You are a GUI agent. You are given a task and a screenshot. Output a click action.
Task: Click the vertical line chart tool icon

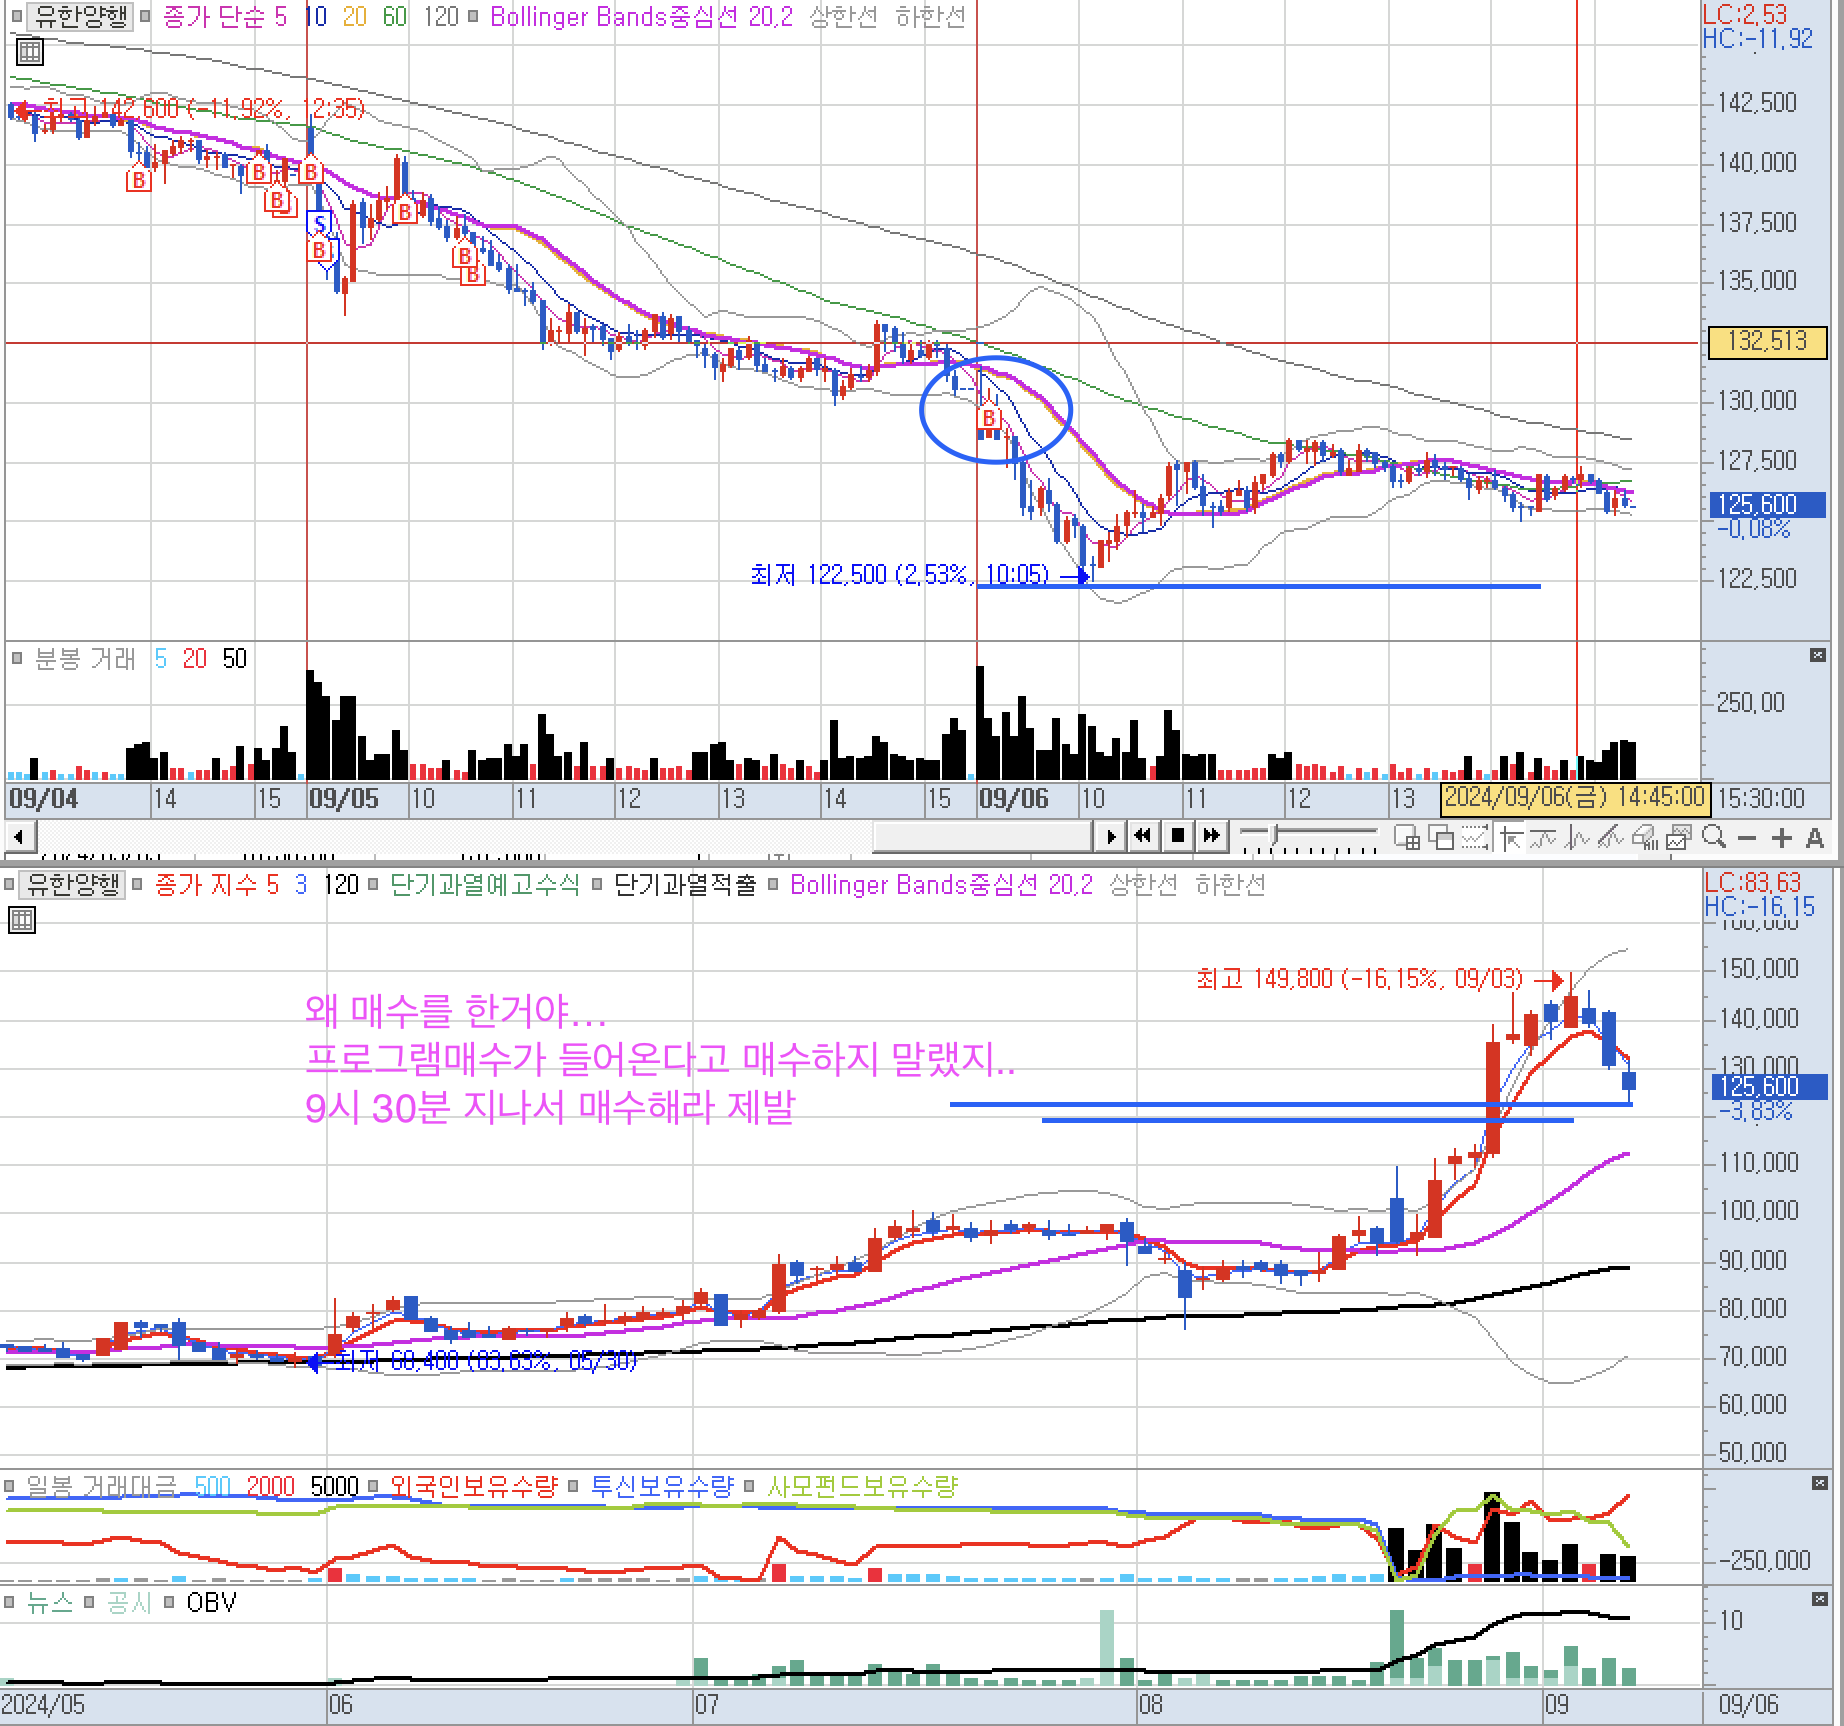tap(1577, 837)
